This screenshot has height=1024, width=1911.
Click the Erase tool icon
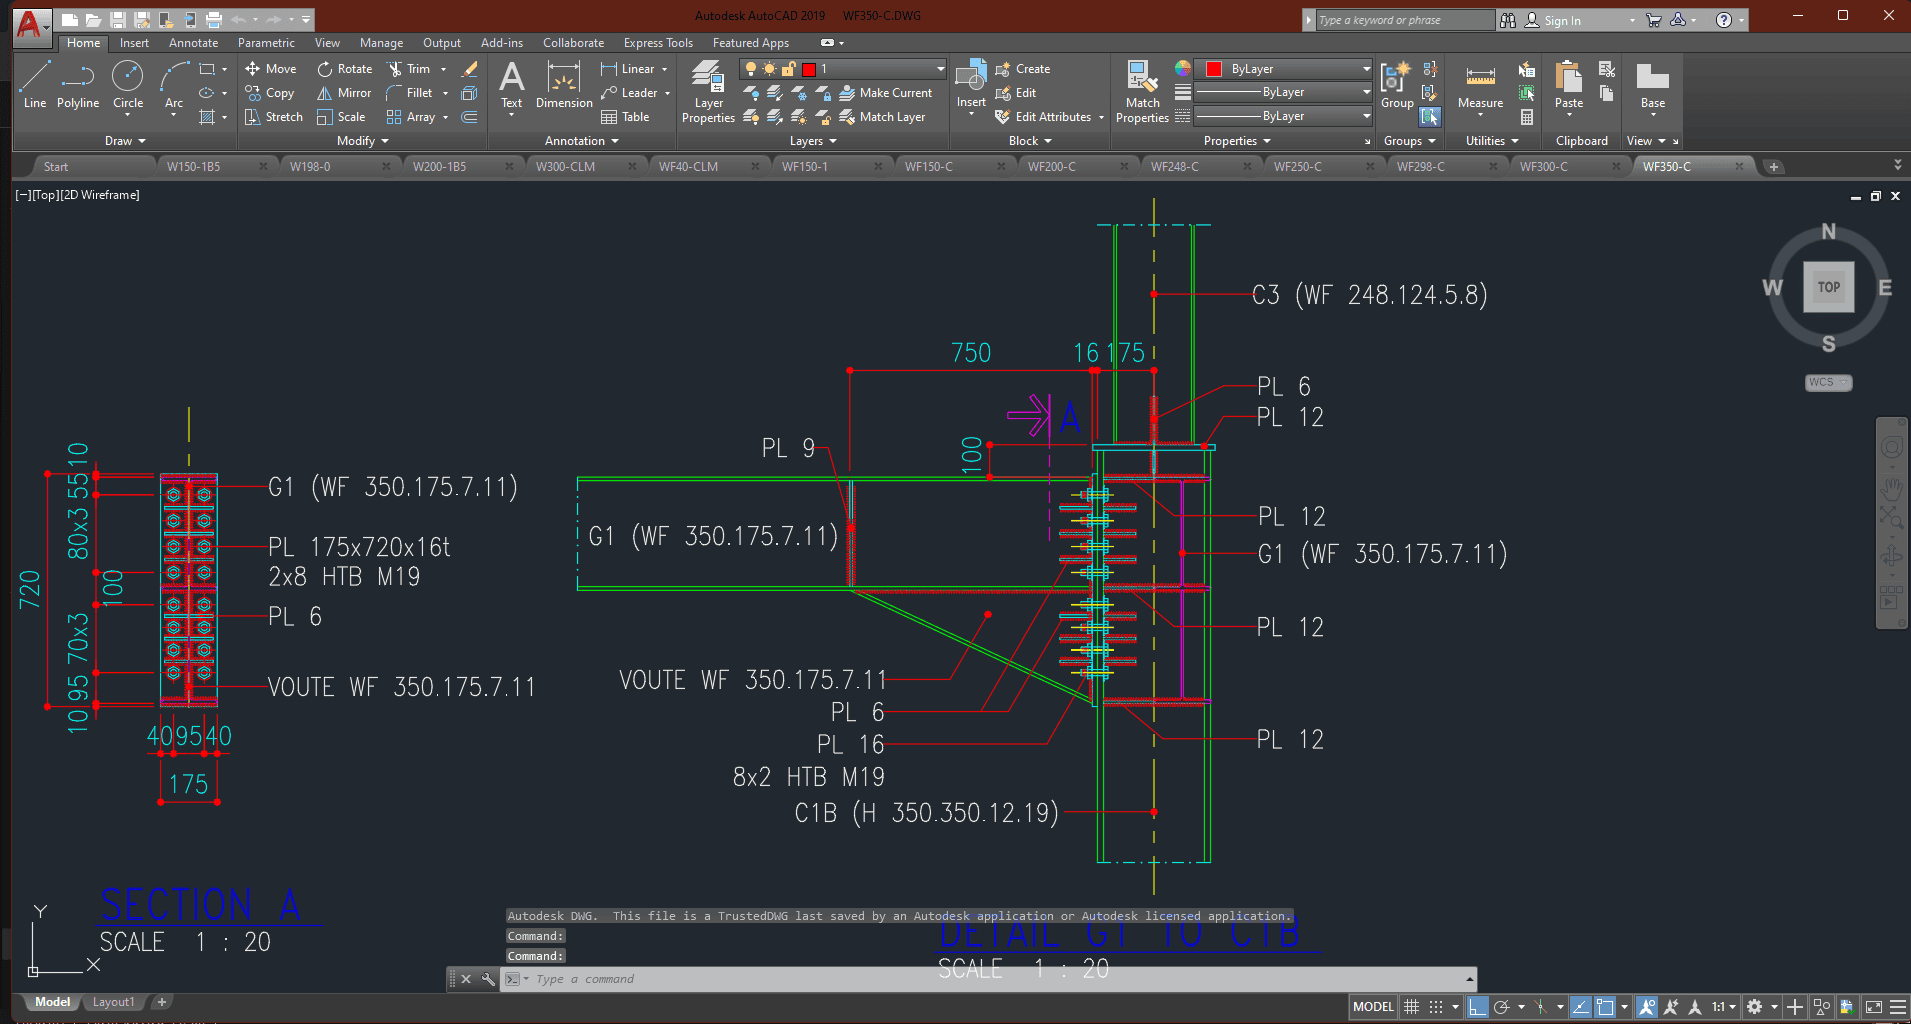coord(469,69)
